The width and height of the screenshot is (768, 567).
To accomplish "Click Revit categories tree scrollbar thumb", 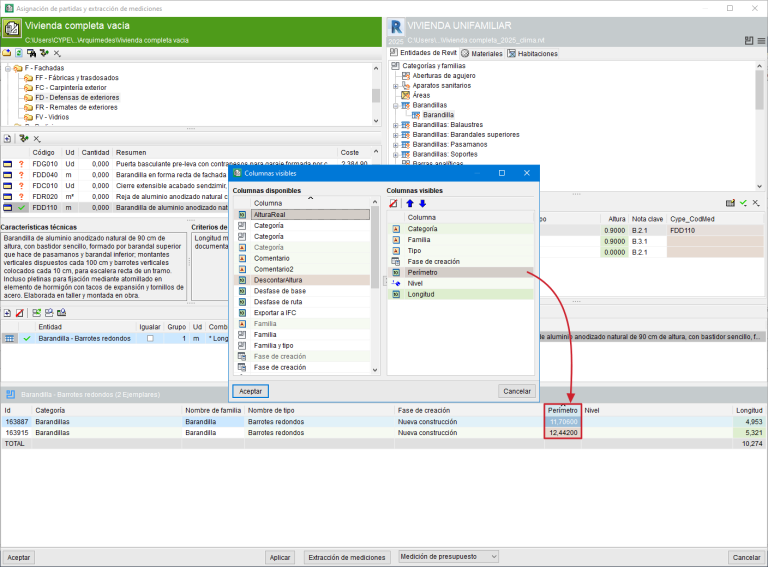I will [x=759, y=90].
